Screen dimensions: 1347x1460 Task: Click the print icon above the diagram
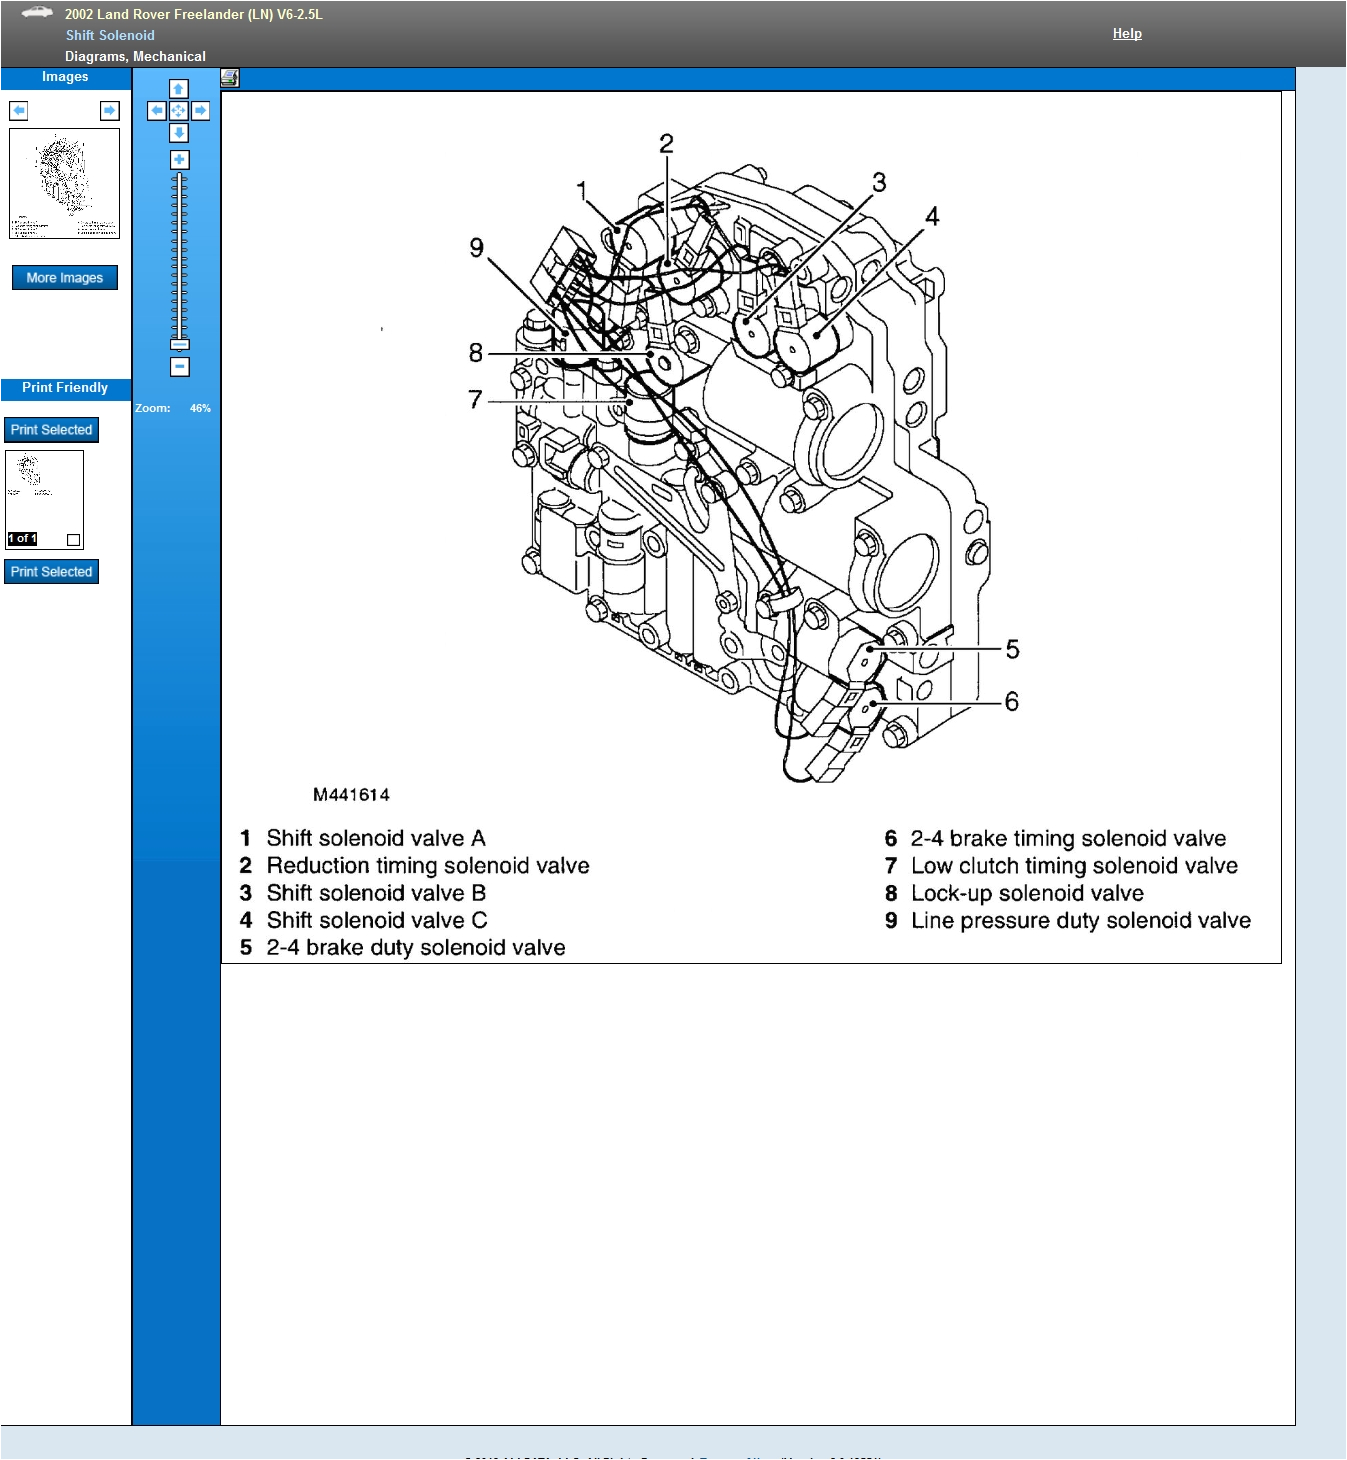(230, 78)
